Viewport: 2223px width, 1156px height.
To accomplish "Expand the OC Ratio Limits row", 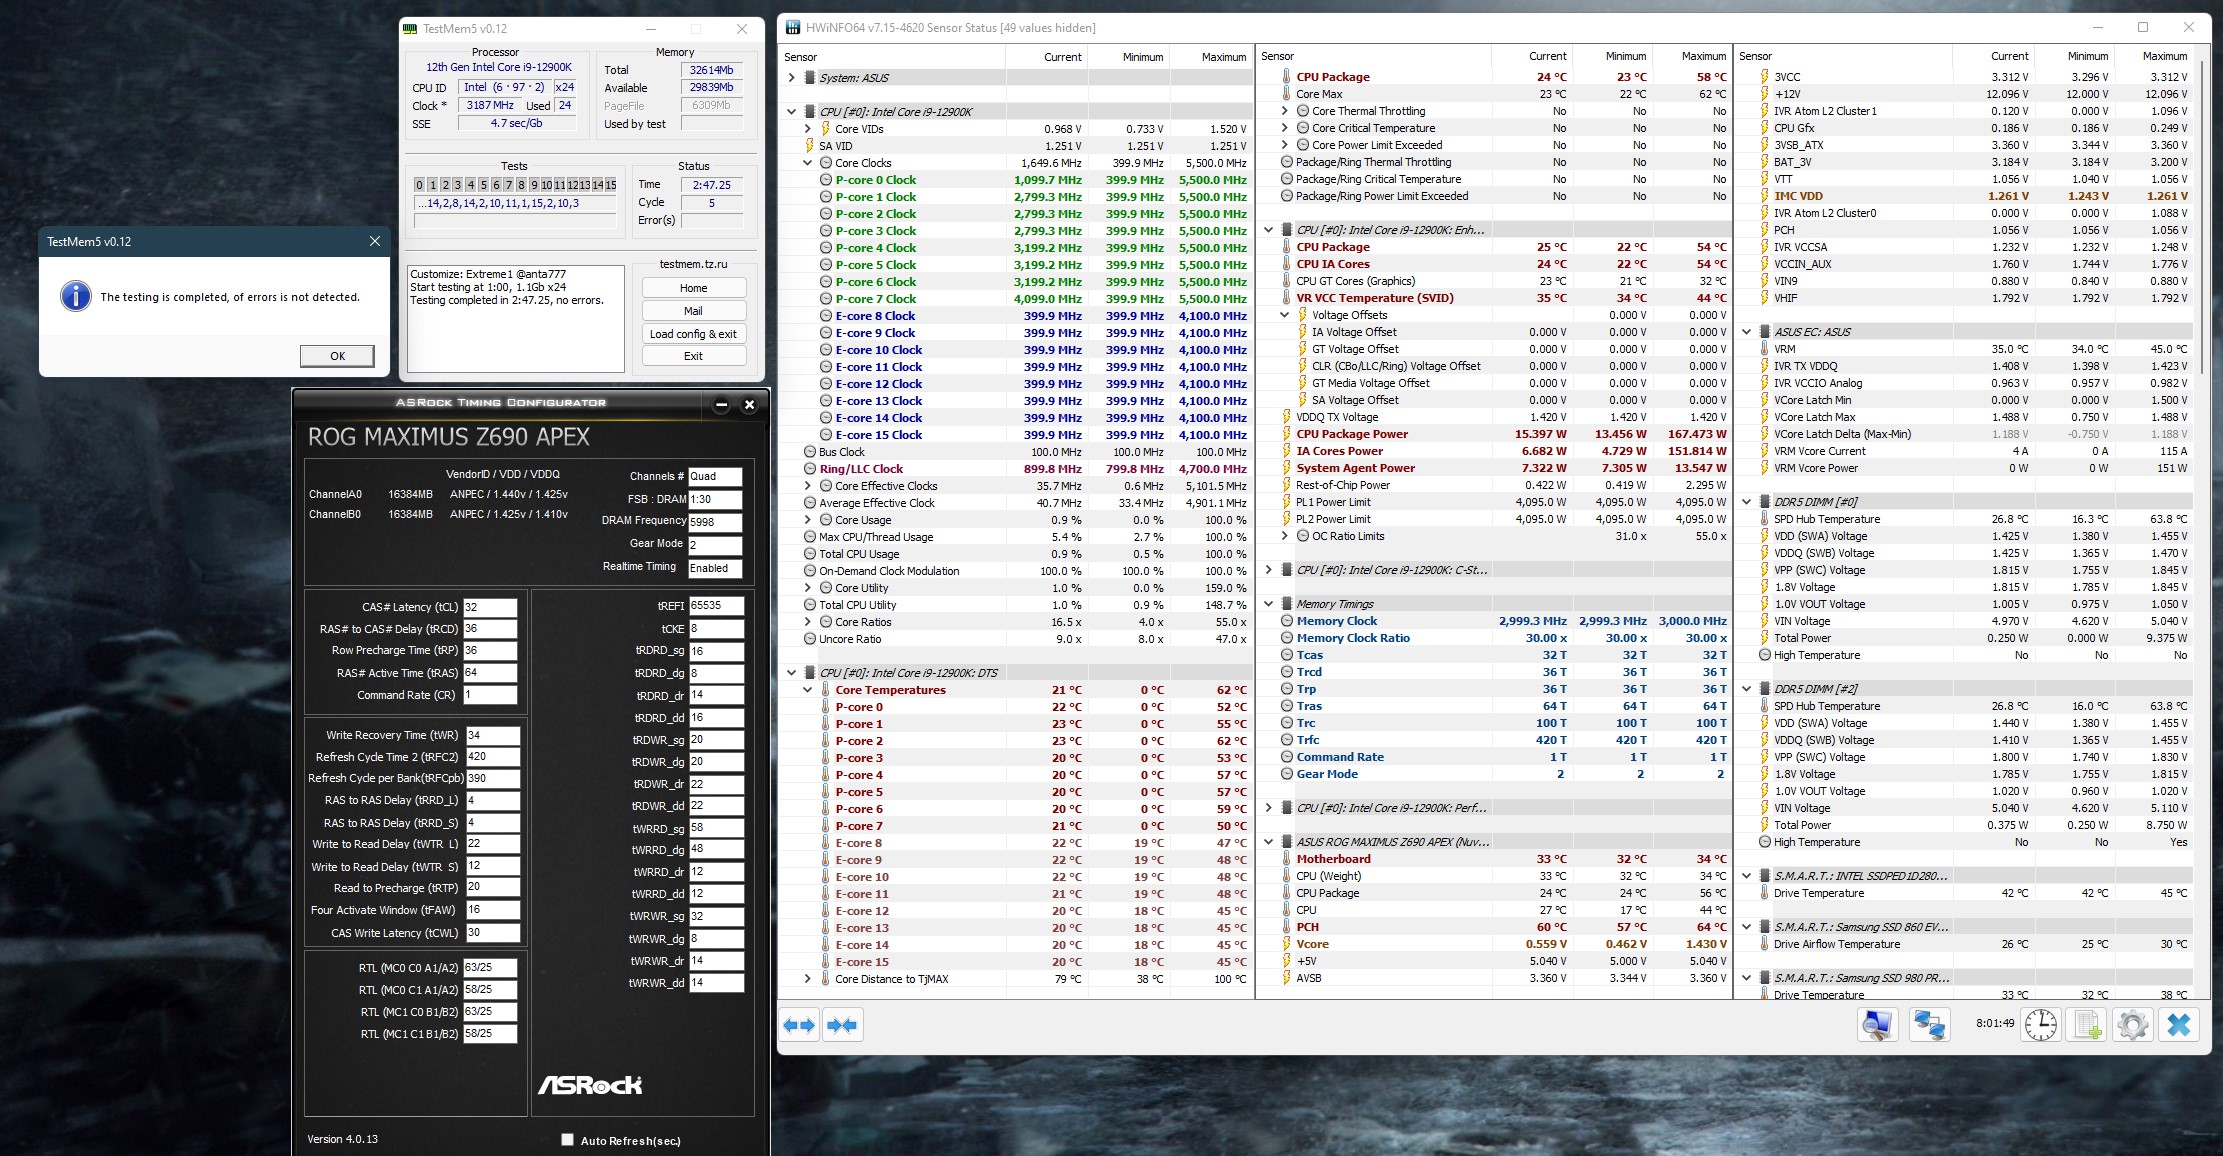I will click(1285, 536).
